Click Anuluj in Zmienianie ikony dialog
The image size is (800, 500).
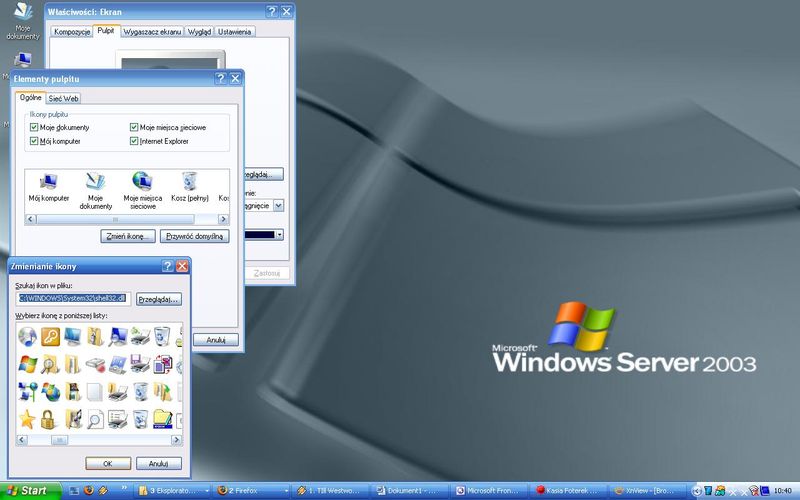[159, 463]
